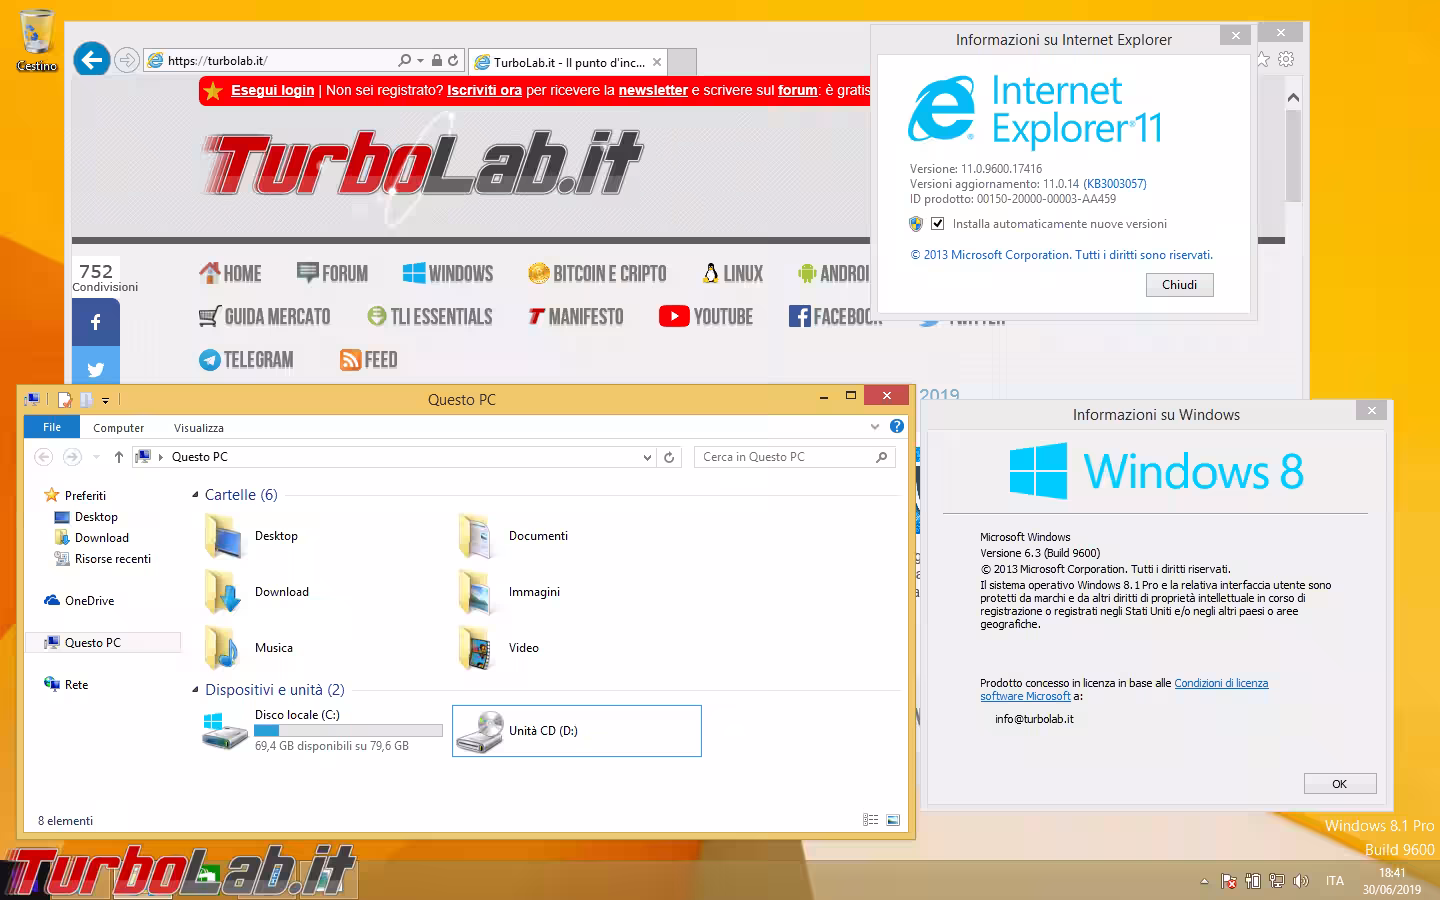Toggle large icons view in Explorer status bar

892,819
